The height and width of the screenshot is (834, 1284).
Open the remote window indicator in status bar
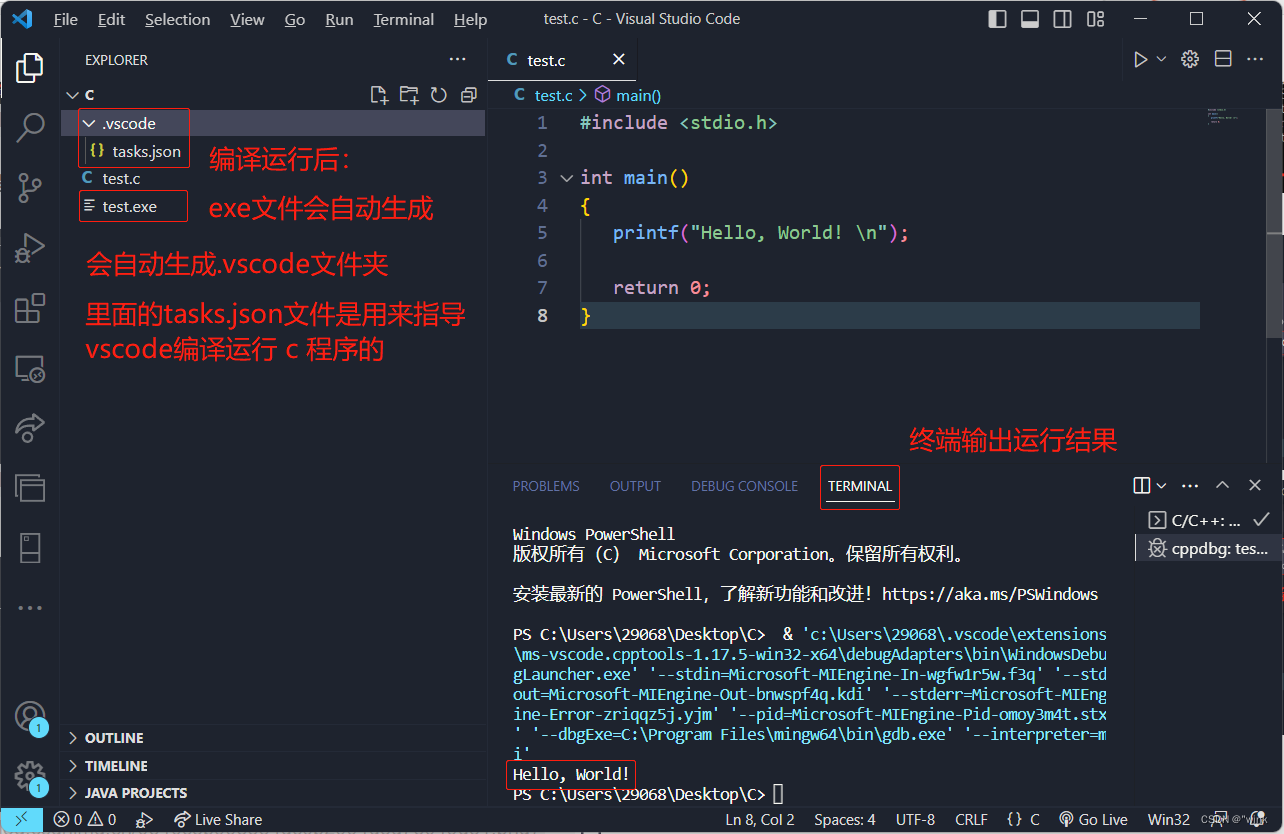point(21,820)
